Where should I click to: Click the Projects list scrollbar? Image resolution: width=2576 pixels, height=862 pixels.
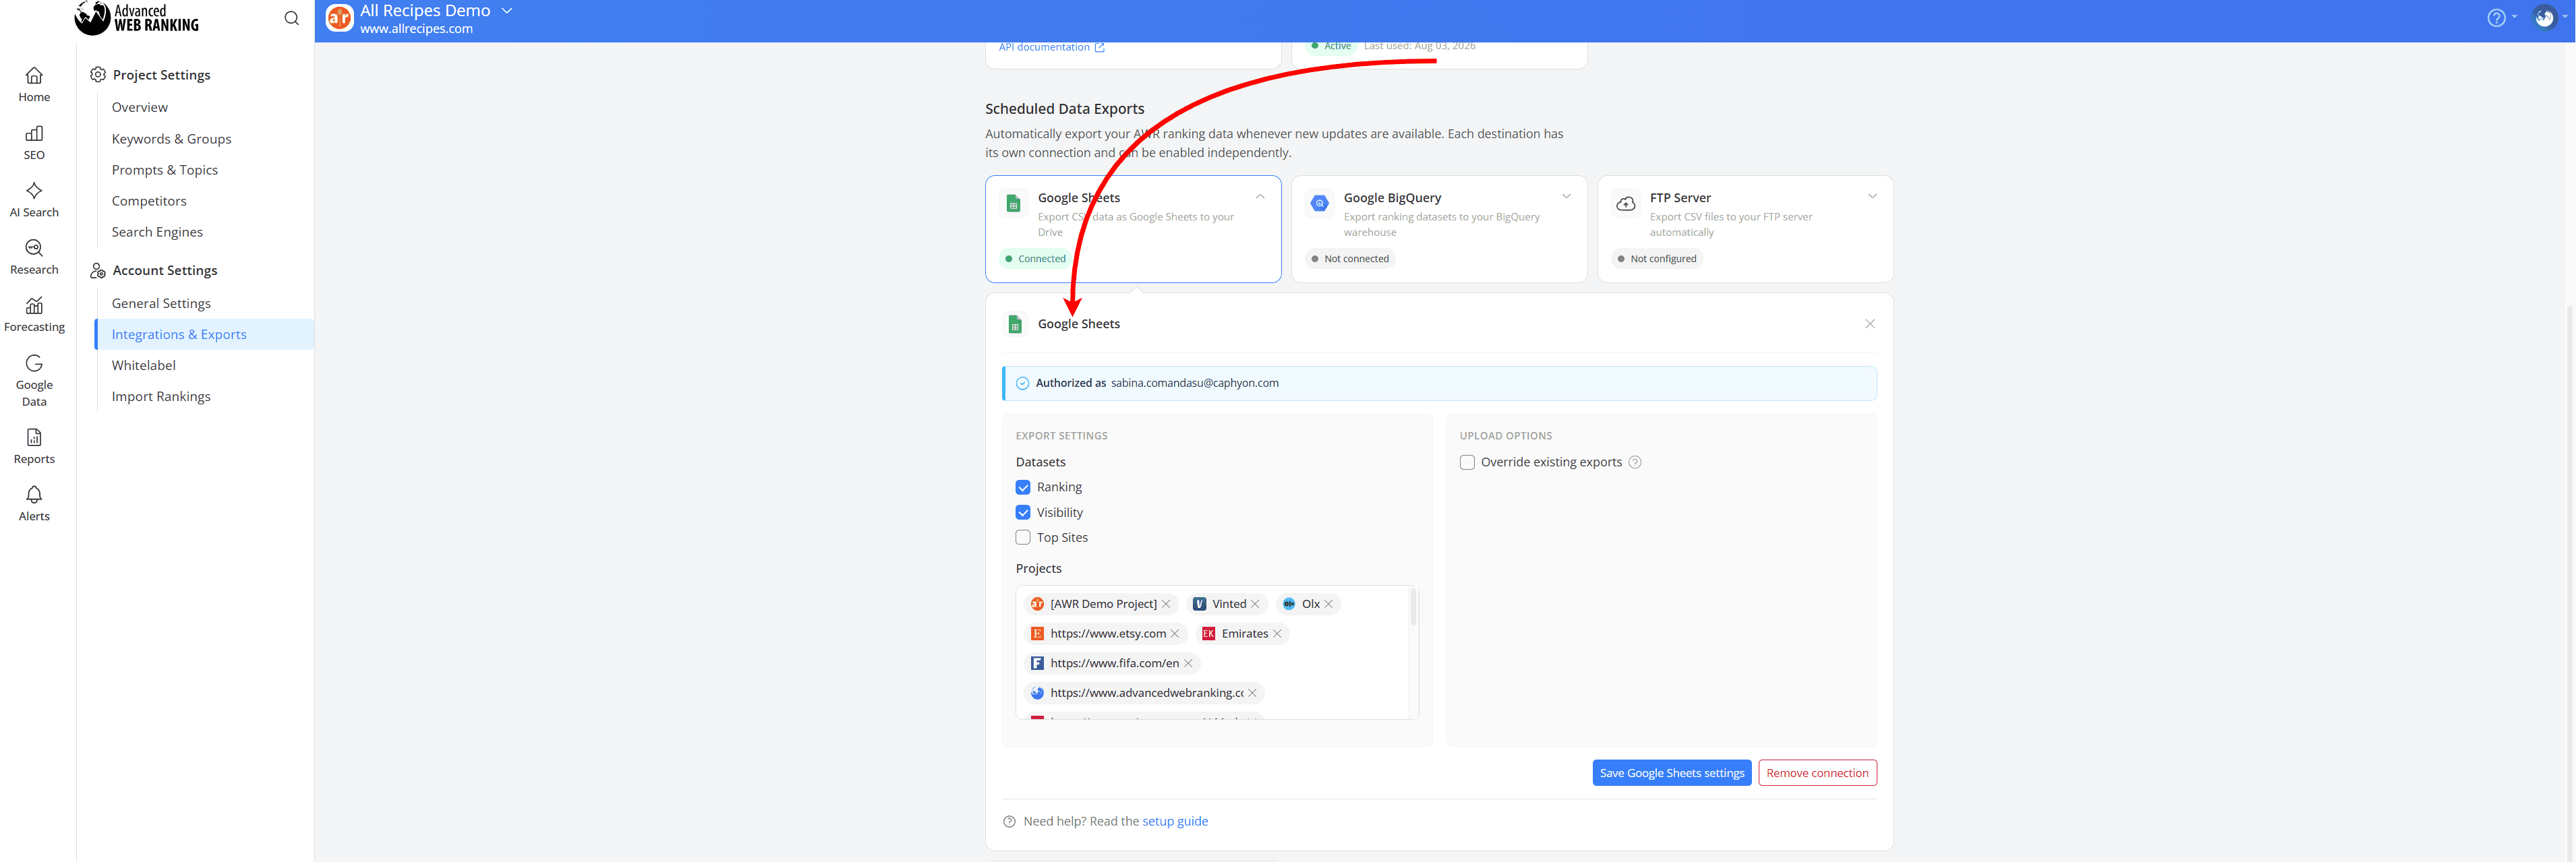(1413, 608)
